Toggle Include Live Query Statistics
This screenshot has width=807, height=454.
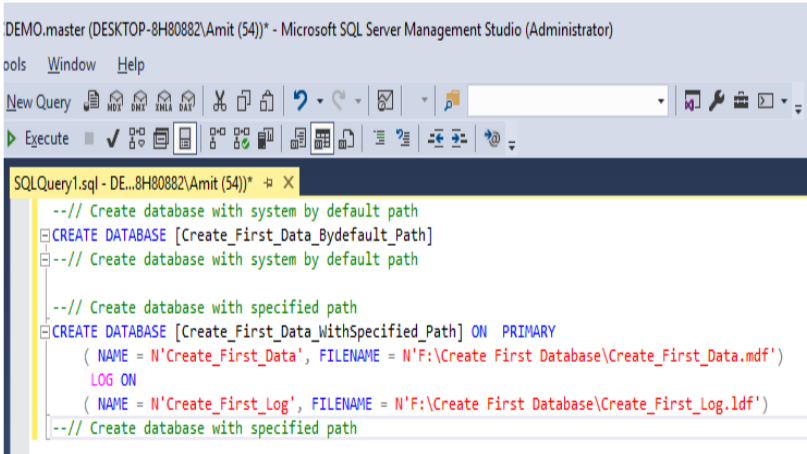pyautogui.click(x=241, y=138)
